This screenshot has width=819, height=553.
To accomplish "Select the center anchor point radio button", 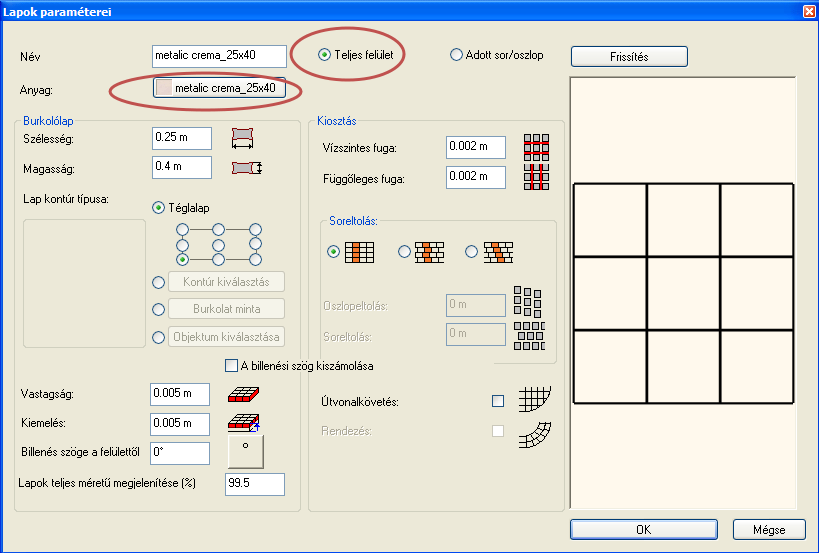I will click(218, 244).
